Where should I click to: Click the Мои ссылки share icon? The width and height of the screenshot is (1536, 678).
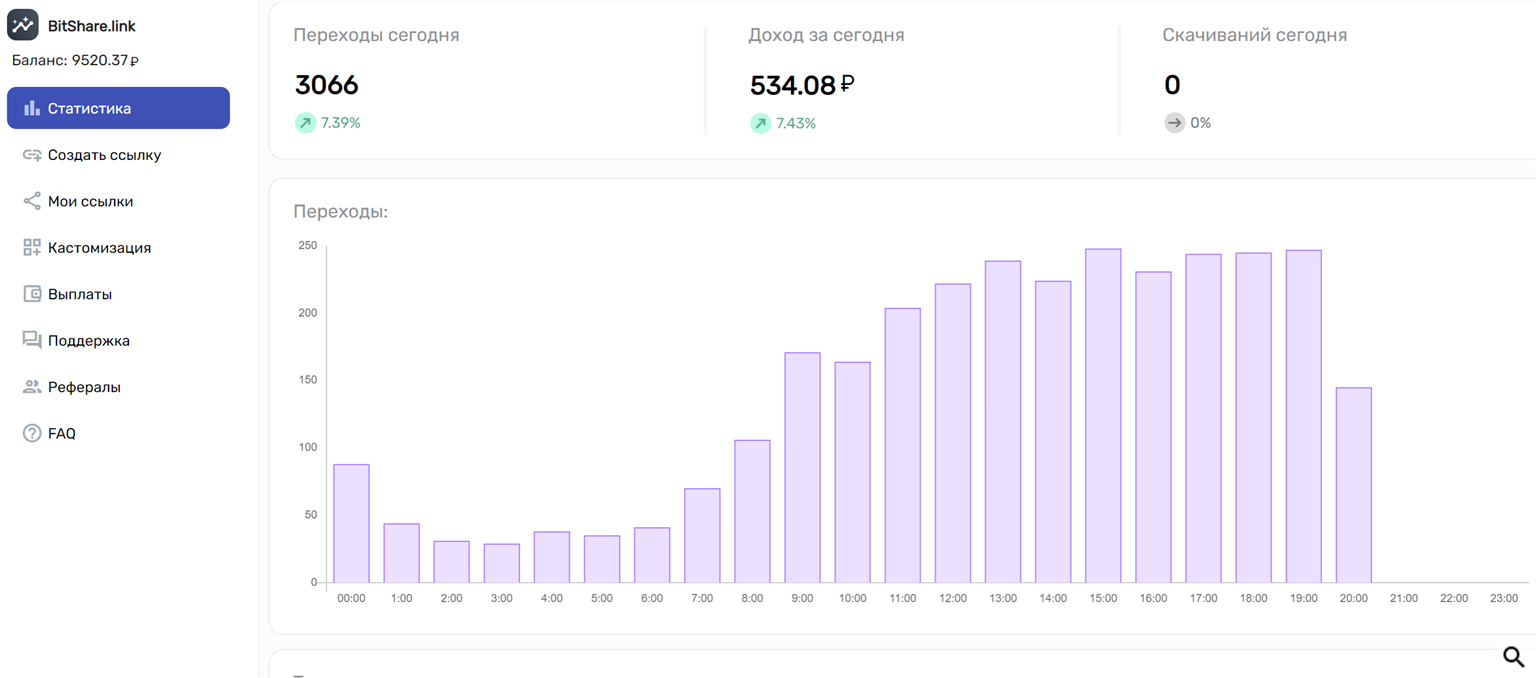pos(32,201)
